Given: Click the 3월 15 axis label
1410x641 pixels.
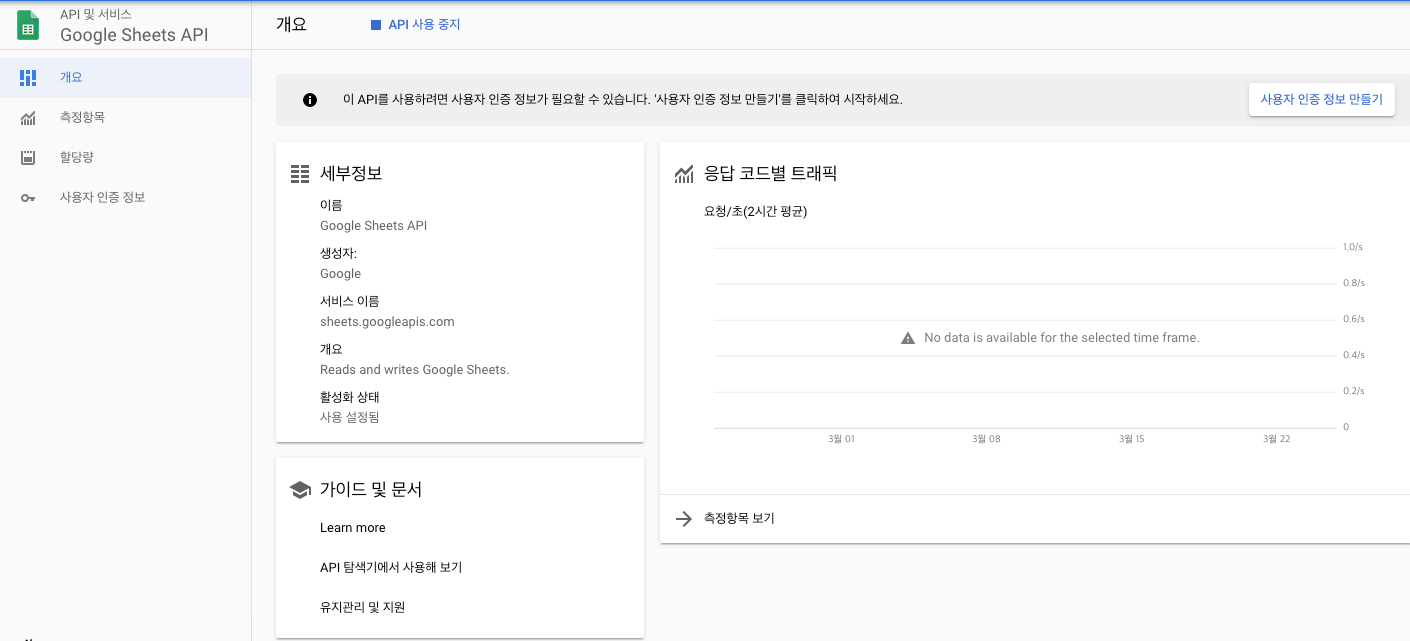Looking at the screenshot, I should coord(1132,439).
